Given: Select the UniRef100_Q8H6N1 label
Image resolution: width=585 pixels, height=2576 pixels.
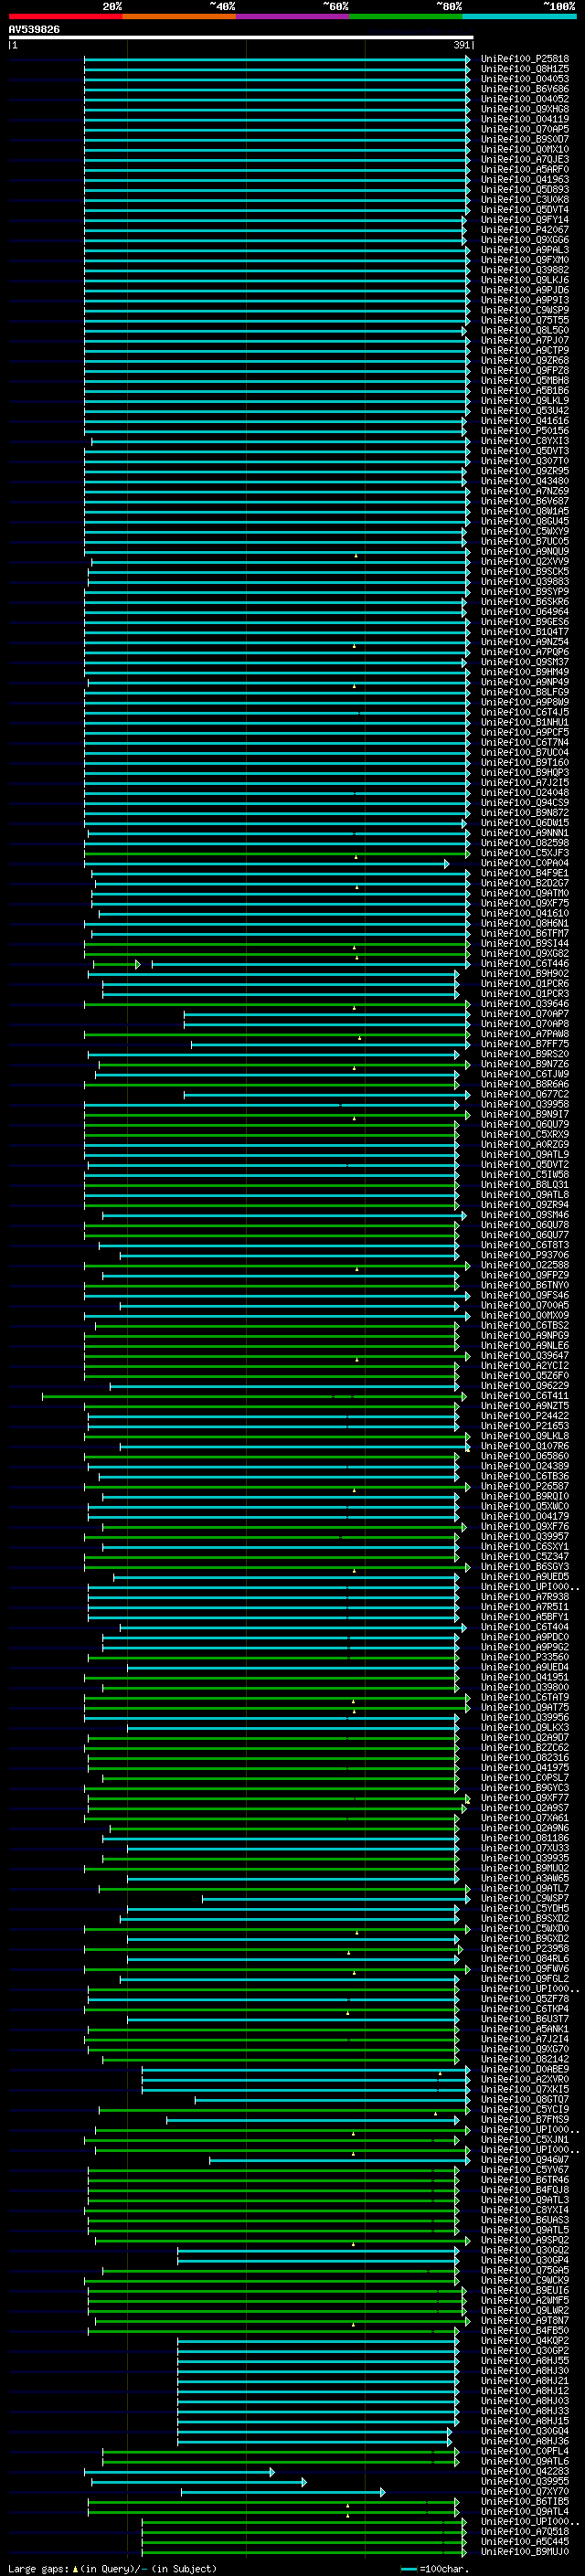Looking at the screenshot, I should click(x=525, y=923).
